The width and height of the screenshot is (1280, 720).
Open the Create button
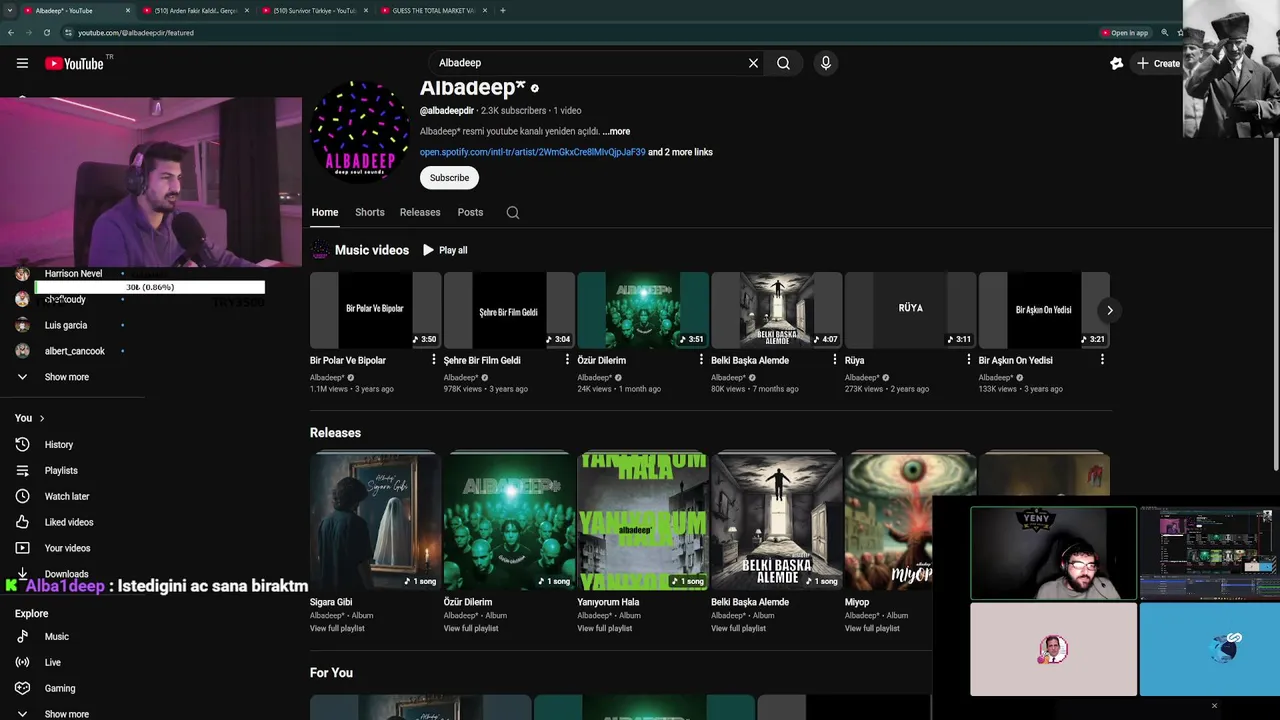(1158, 63)
